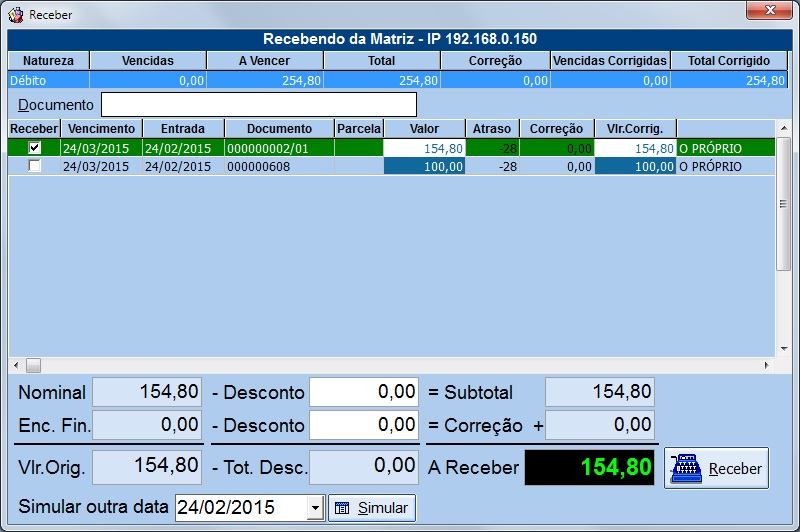The height and width of the screenshot is (532, 800).
Task: Click the Enc. Fin. Desconto input field
Action: click(x=363, y=425)
